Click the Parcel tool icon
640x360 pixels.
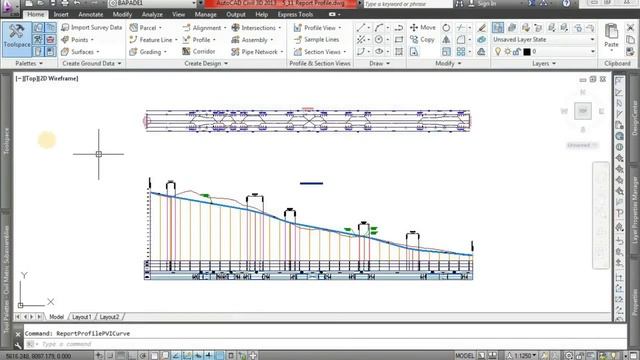[x=133, y=28]
